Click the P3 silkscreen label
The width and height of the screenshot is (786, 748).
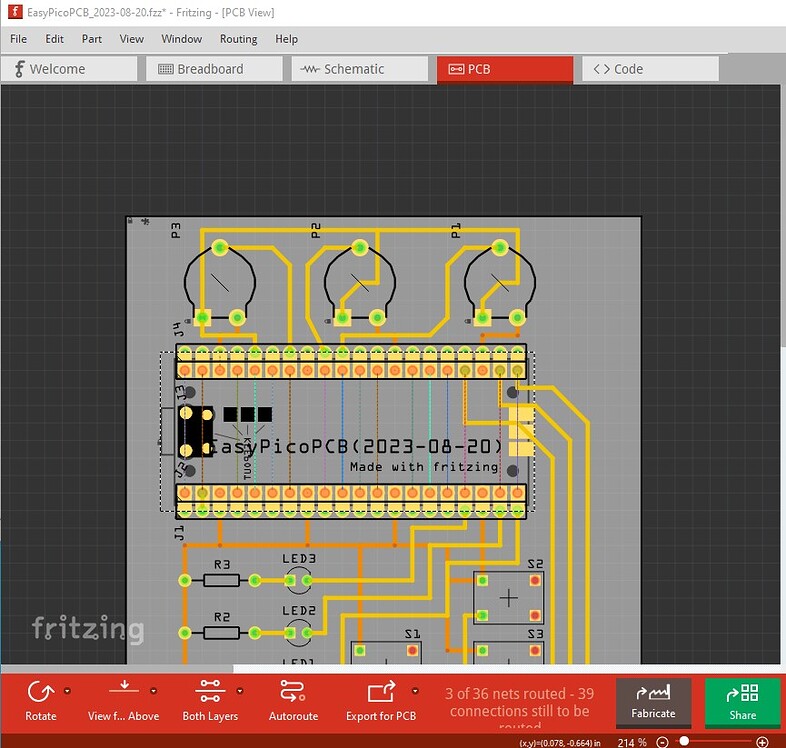click(x=175, y=231)
